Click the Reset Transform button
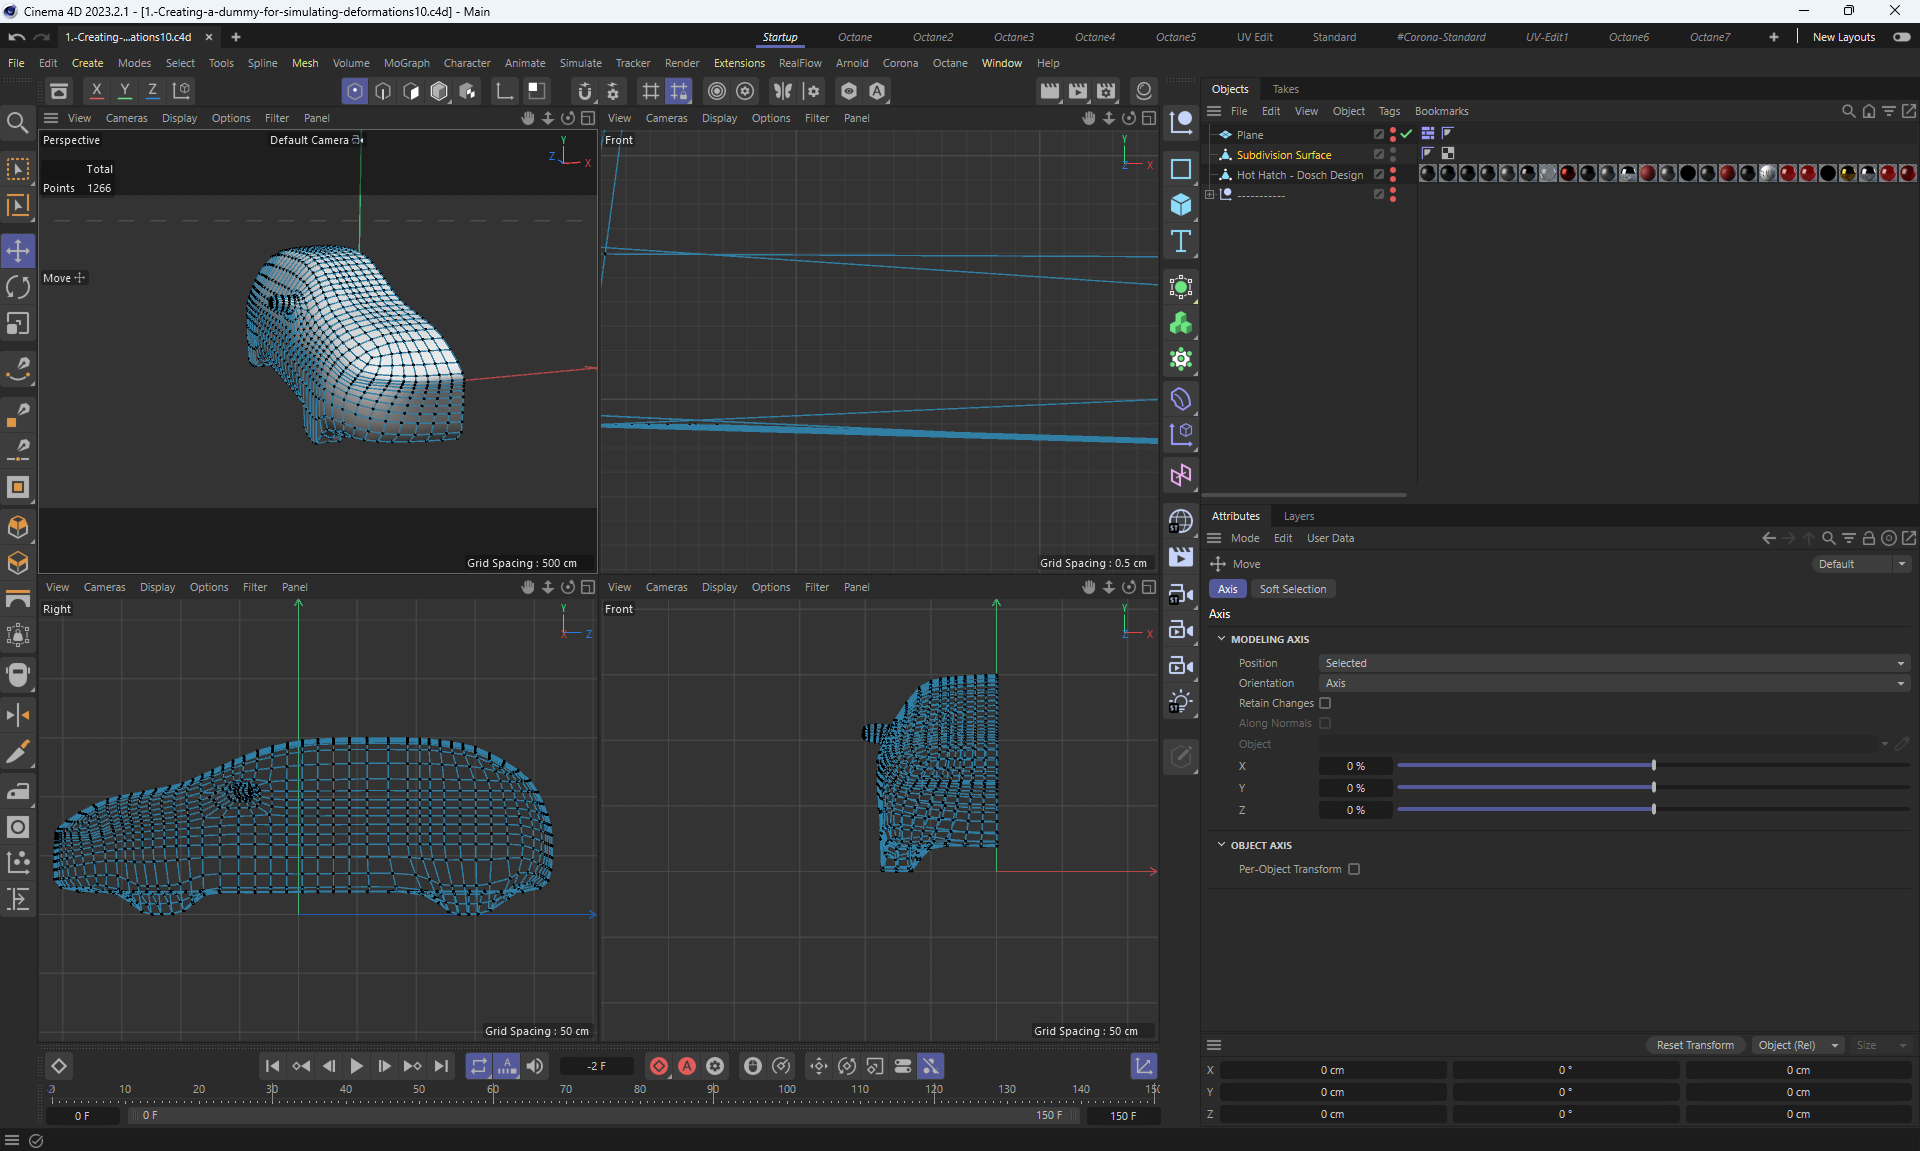1920x1151 pixels. tap(1695, 1045)
